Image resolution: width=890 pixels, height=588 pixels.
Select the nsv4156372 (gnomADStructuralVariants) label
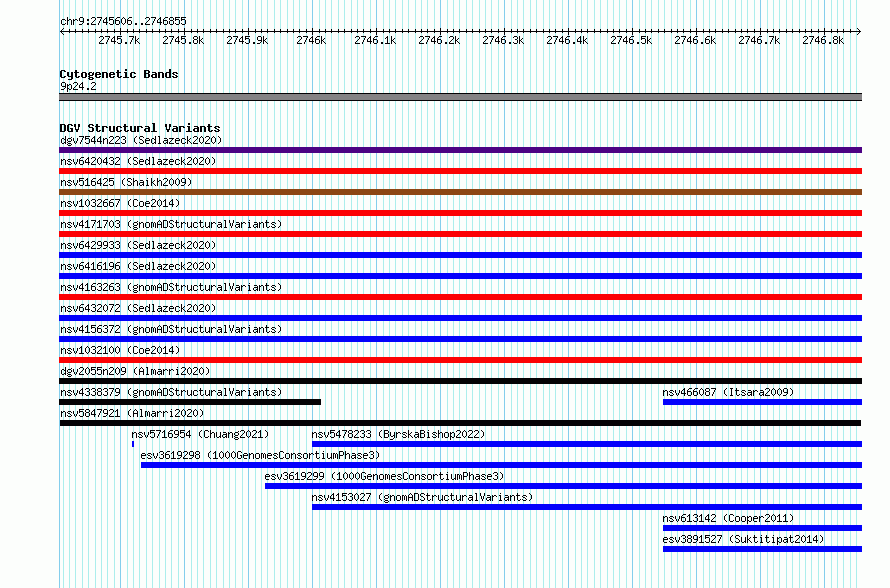(x=171, y=329)
